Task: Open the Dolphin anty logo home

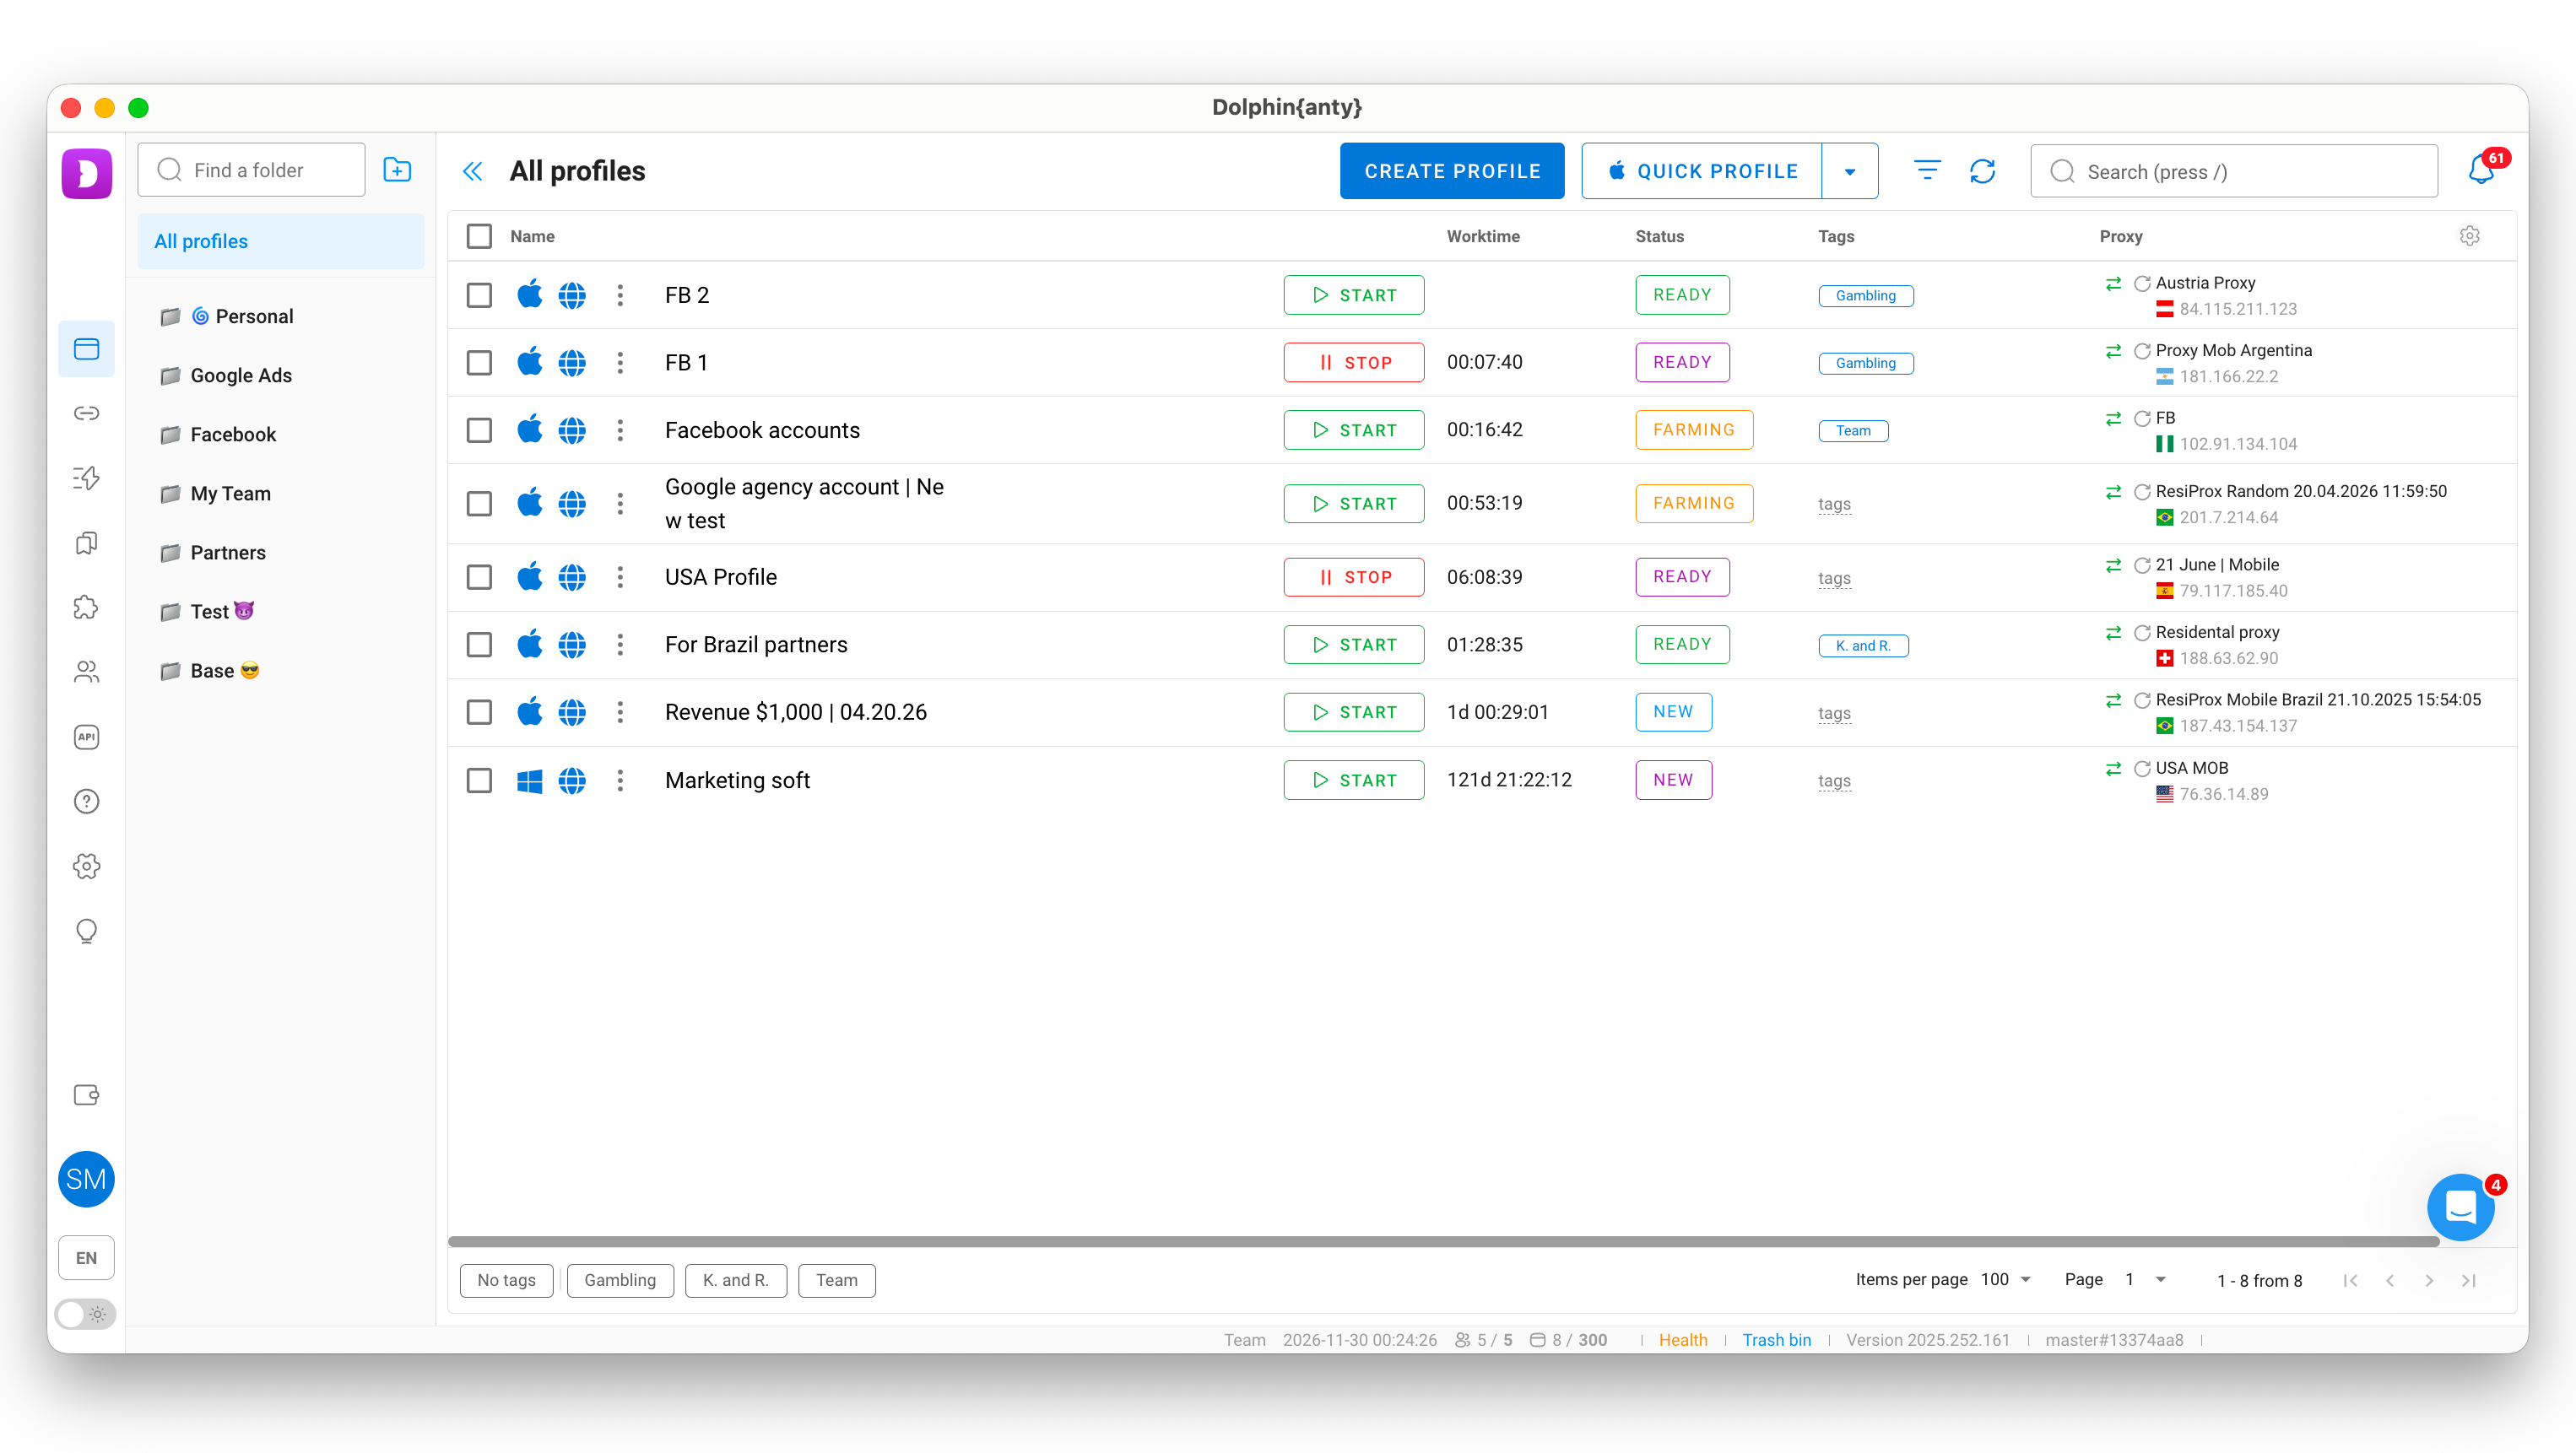Action: click(x=86, y=173)
